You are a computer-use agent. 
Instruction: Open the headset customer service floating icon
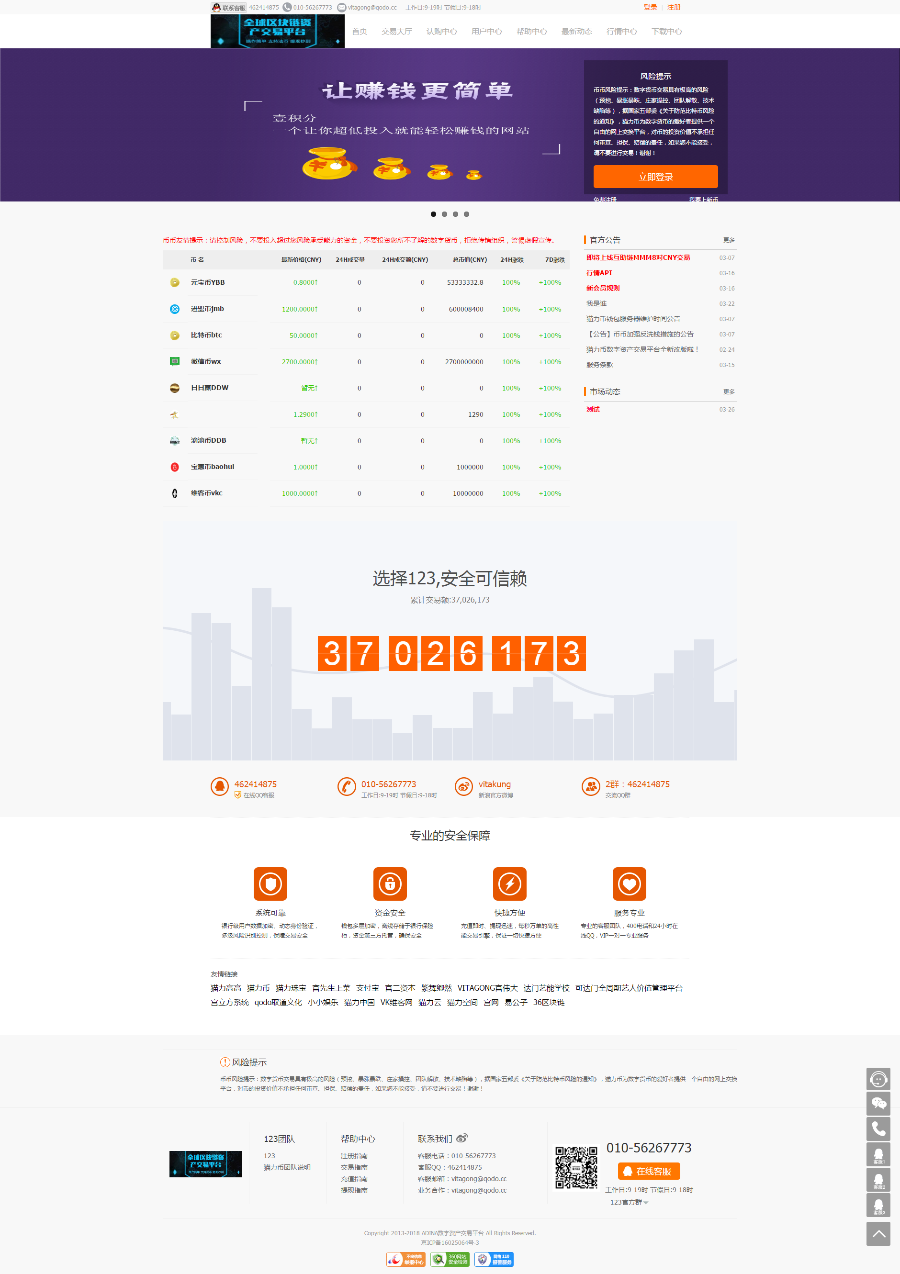click(878, 1079)
